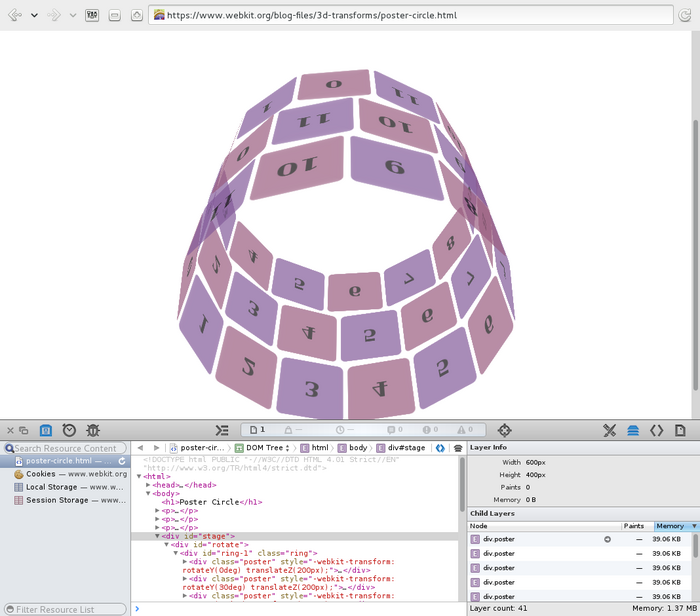Reload the page from the address bar
The height and width of the screenshot is (616, 700).
pos(684,16)
